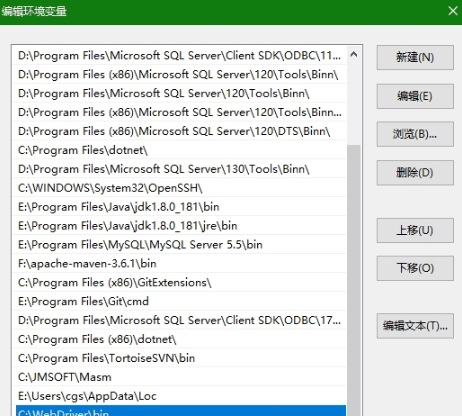The height and width of the screenshot is (416, 462).
Task: Select the truncated (x86) 120\Tools\Binn... row
Action: 180,112
